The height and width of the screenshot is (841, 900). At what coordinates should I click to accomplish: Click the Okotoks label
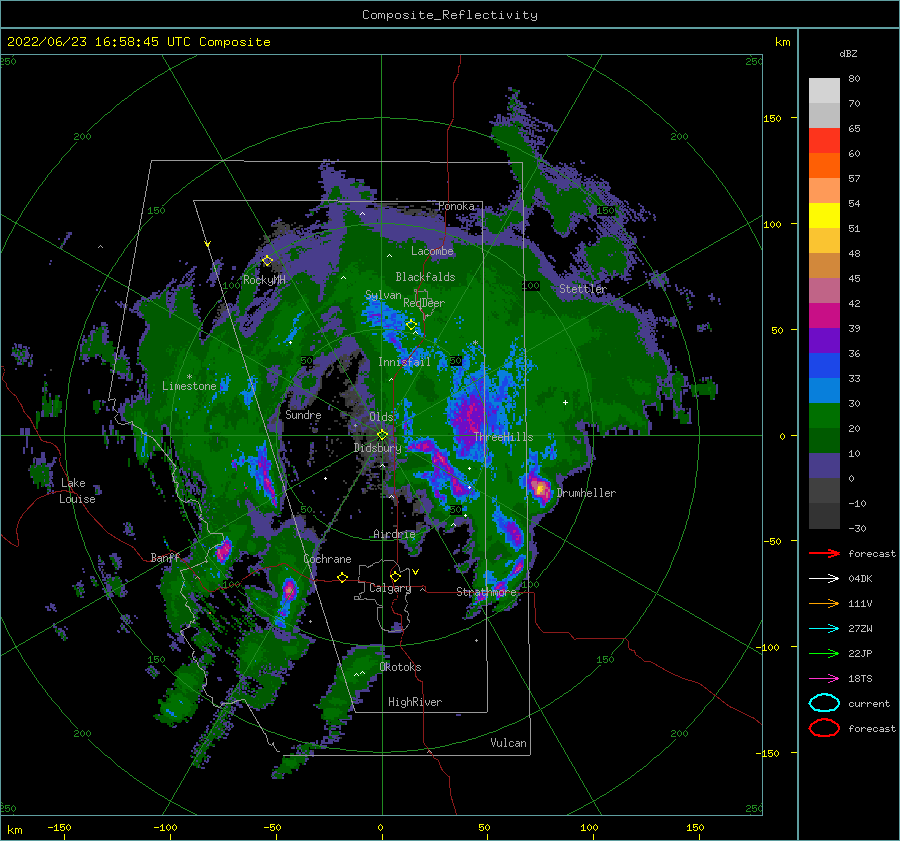[x=400, y=667]
